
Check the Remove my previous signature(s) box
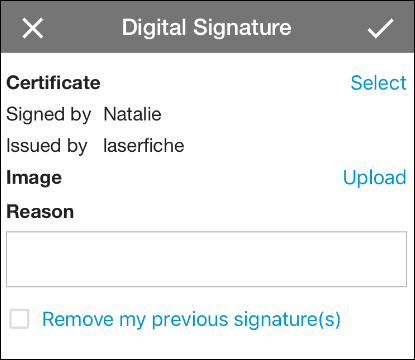(x=19, y=319)
